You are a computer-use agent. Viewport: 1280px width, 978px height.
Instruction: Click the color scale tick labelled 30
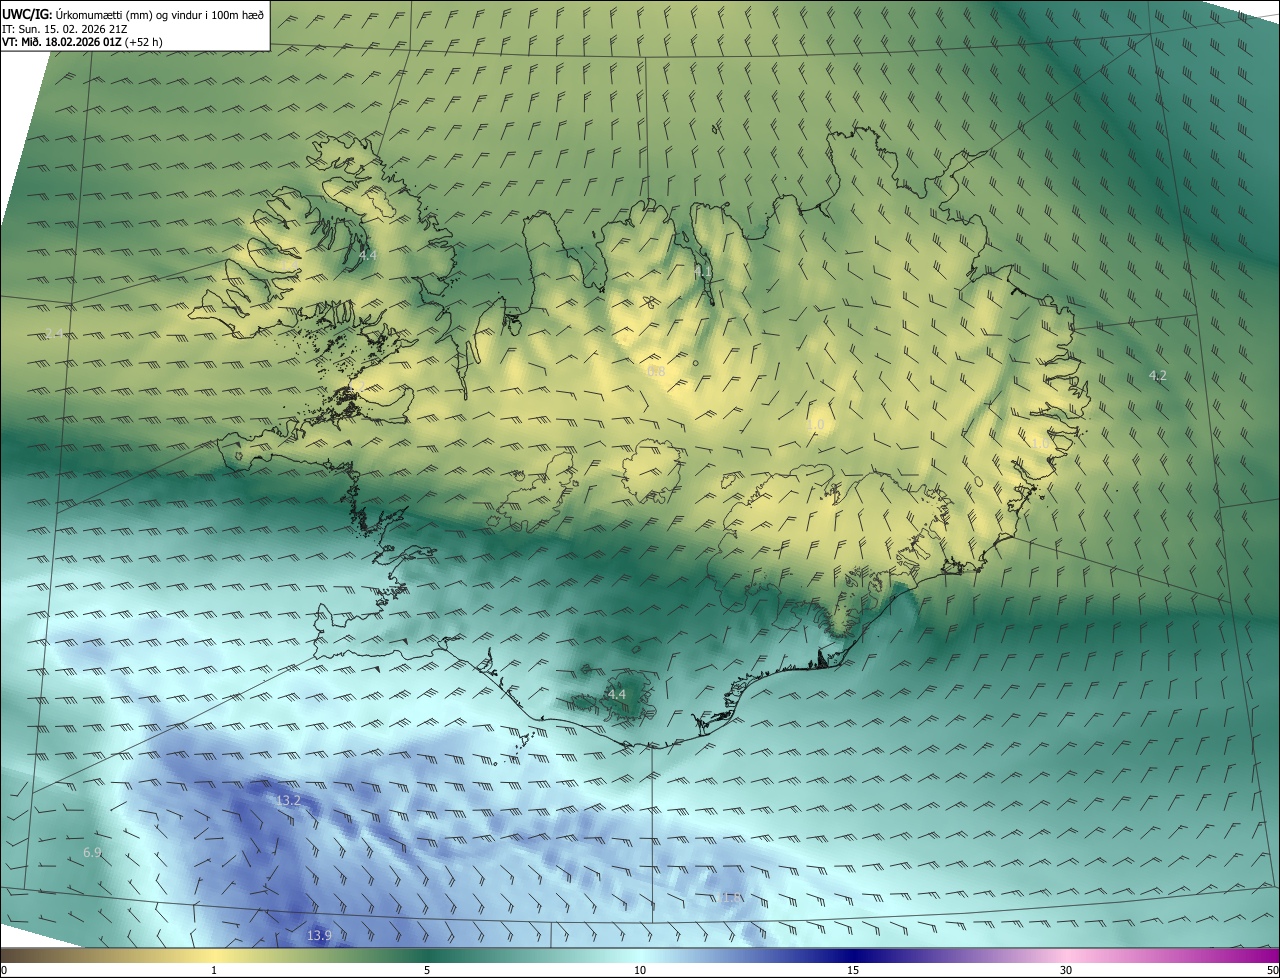(1066, 970)
